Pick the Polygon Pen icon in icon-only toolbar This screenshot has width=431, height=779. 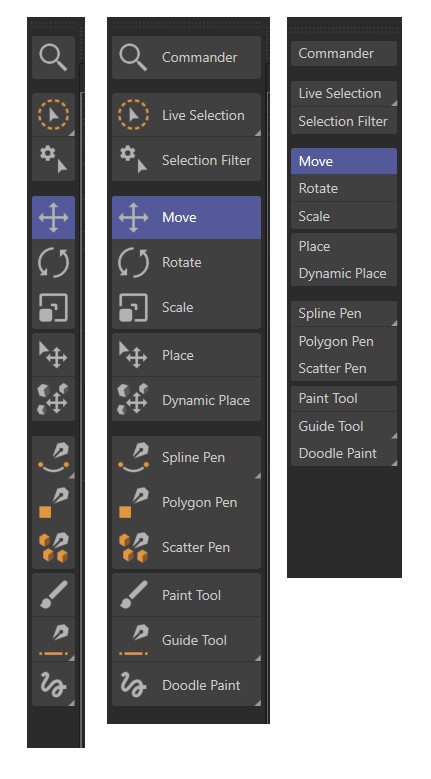(x=54, y=502)
